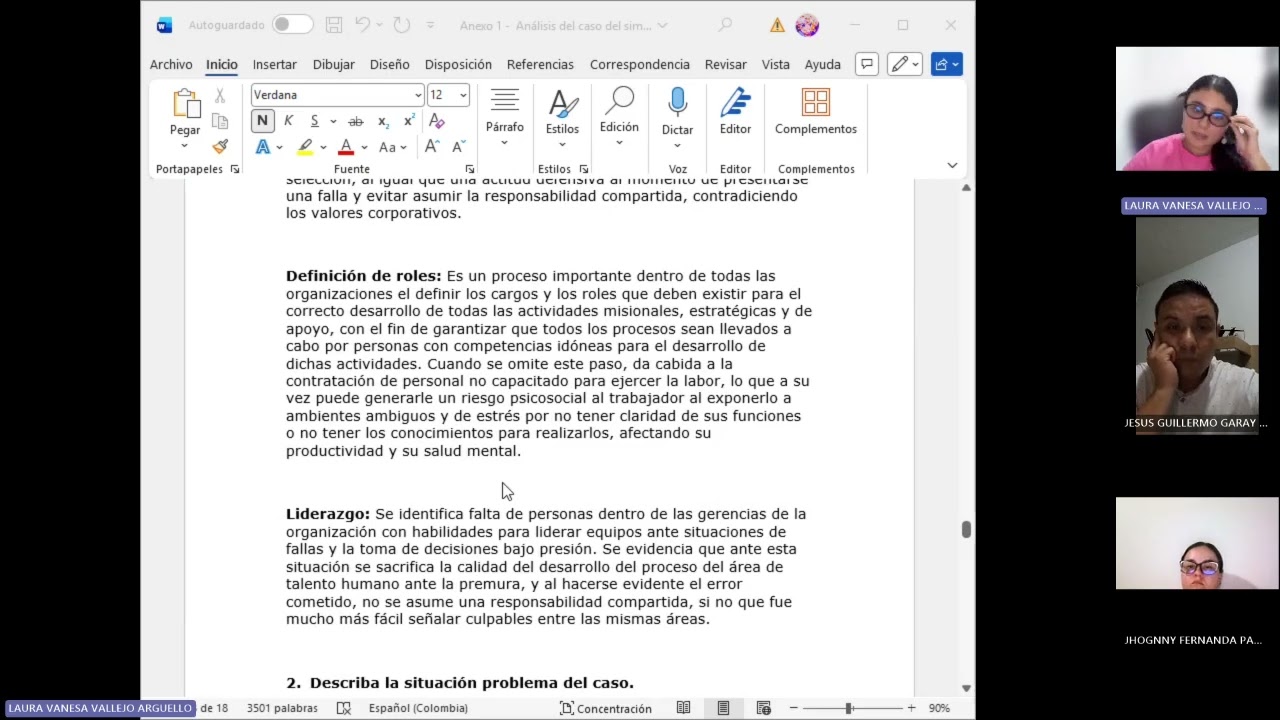Click the Cut scissors icon
This screenshot has width=1280, height=720.
click(220, 96)
